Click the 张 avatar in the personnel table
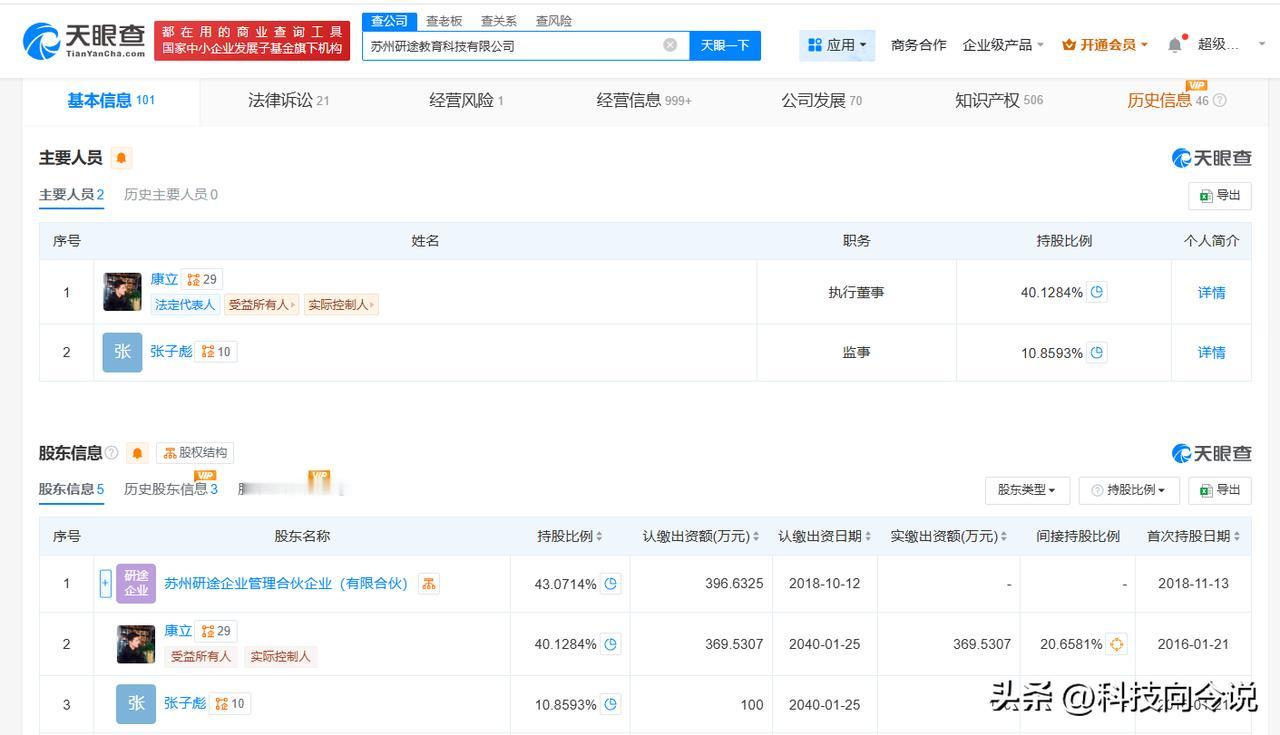Screen dimensions: 1280x735 (122, 352)
